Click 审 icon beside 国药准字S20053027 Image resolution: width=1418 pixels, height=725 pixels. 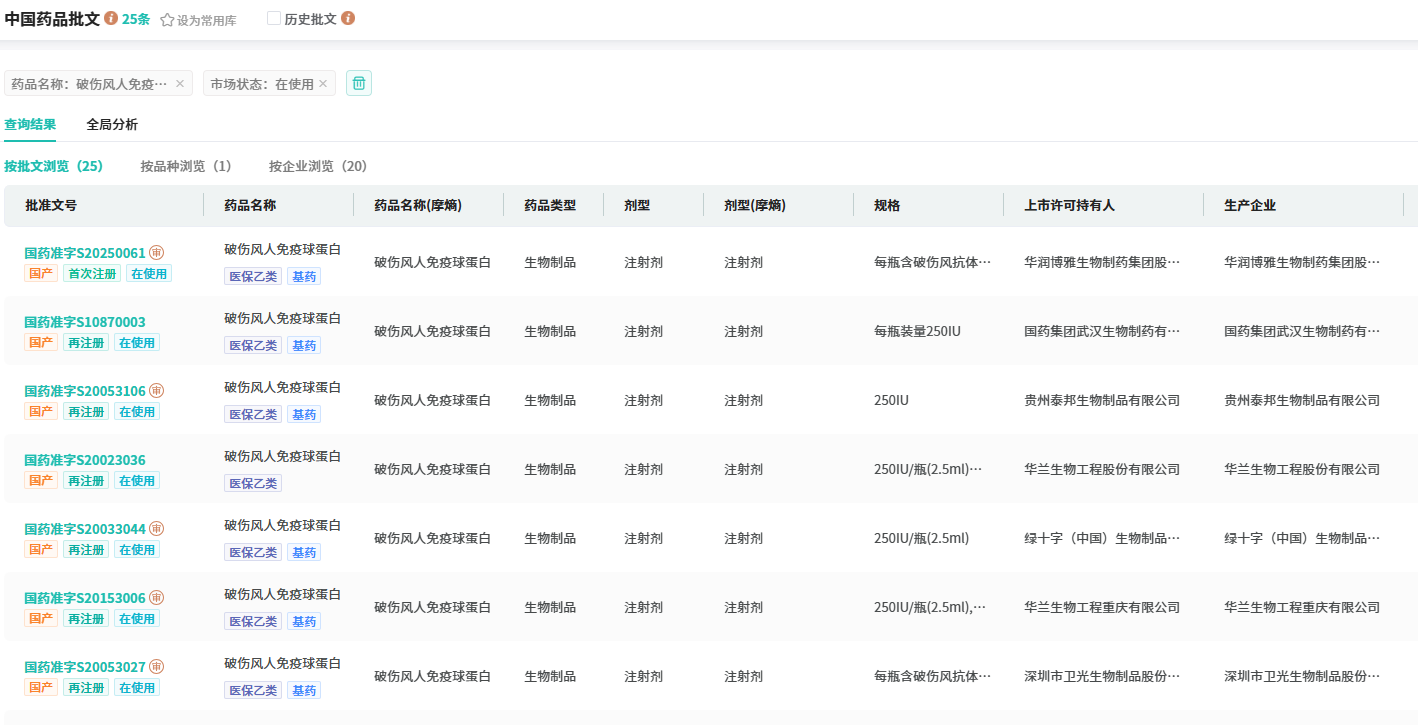tap(157, 667)
